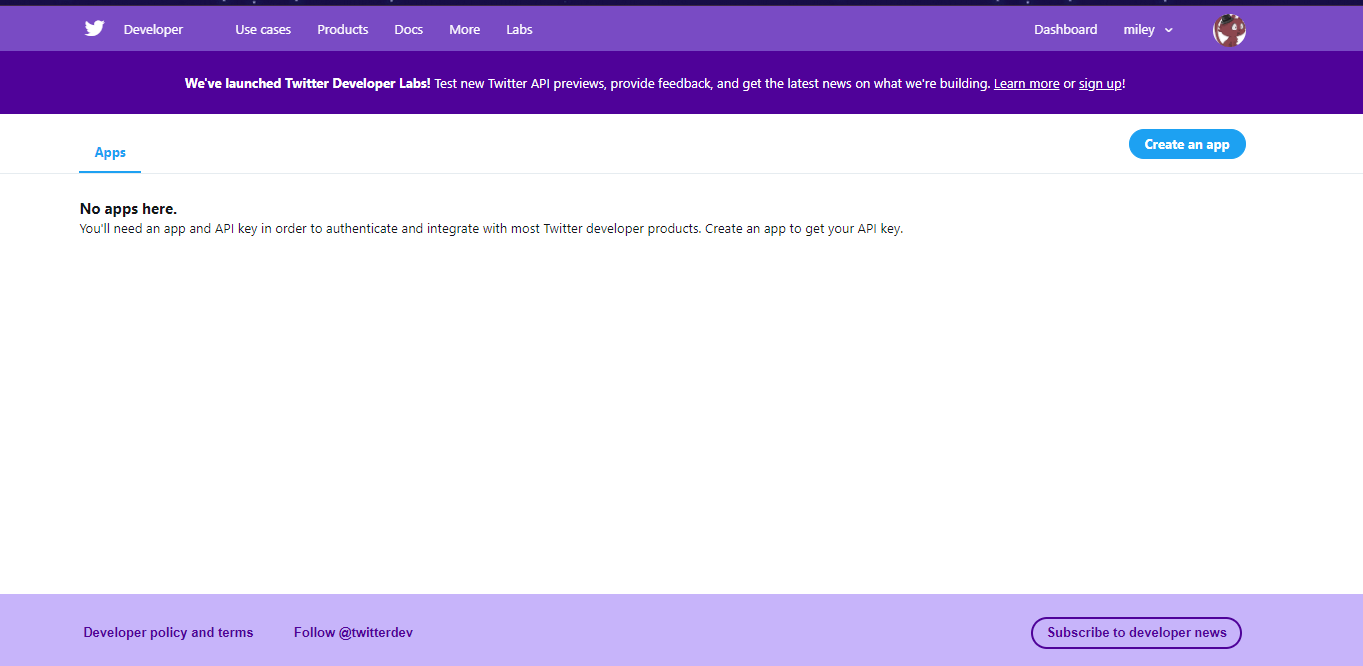Go to the Dashboard
The image size is (1363, 666).
[x=1065, y=29]
